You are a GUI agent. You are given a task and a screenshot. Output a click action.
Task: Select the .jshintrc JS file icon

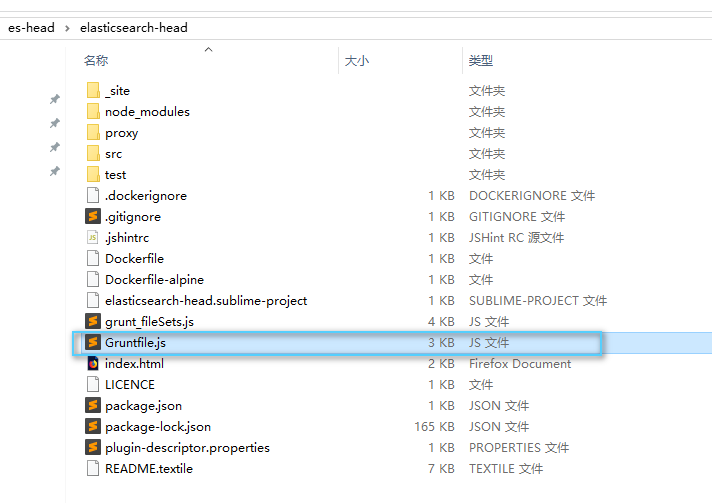(93, 237)
